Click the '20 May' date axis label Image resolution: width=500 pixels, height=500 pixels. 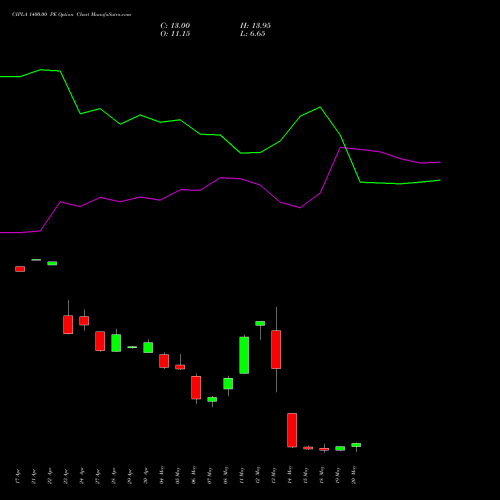(x=354, y=476)
